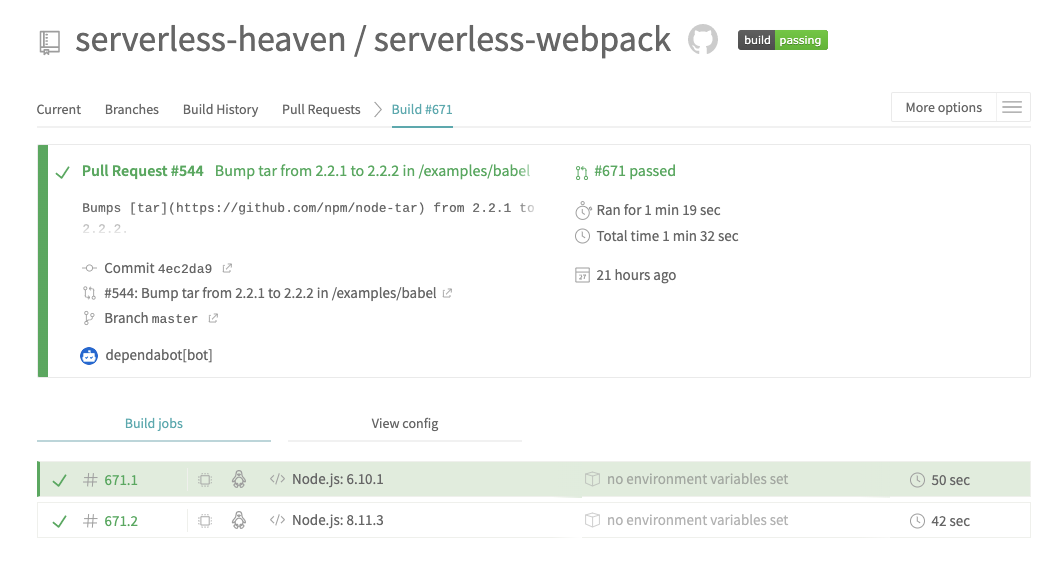Click the hamburger icon beside More options
Viewport: 1054px width, 567px height.
(x=1012, y=107)
